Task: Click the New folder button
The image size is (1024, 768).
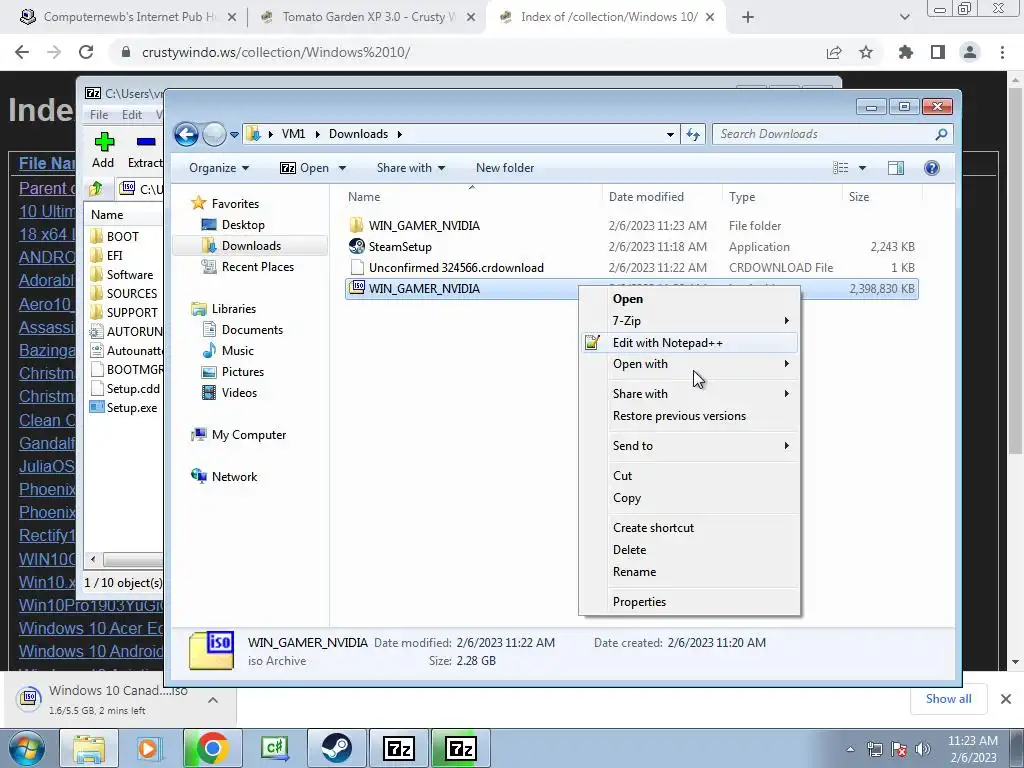Action: pyautogui.click(x=505, y=168)
